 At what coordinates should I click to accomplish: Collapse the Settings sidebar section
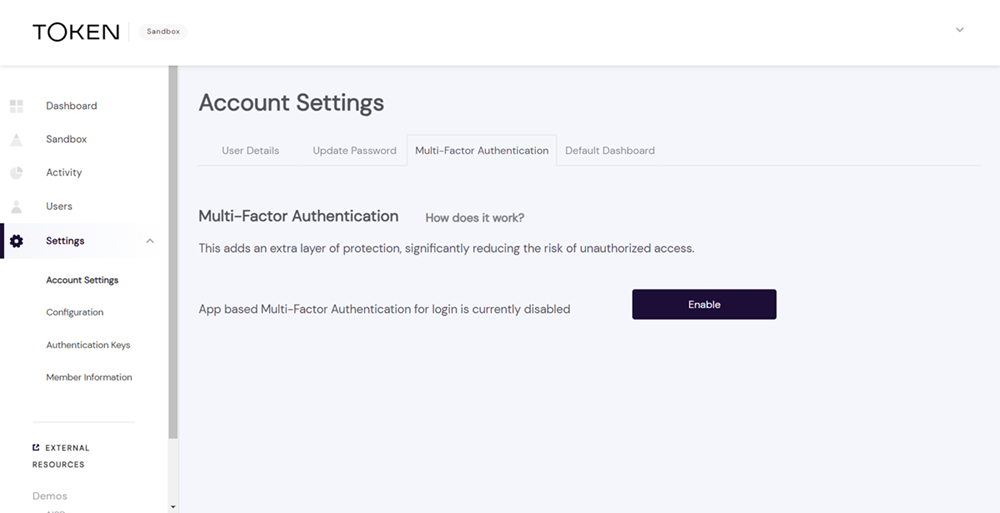point(150,241)
